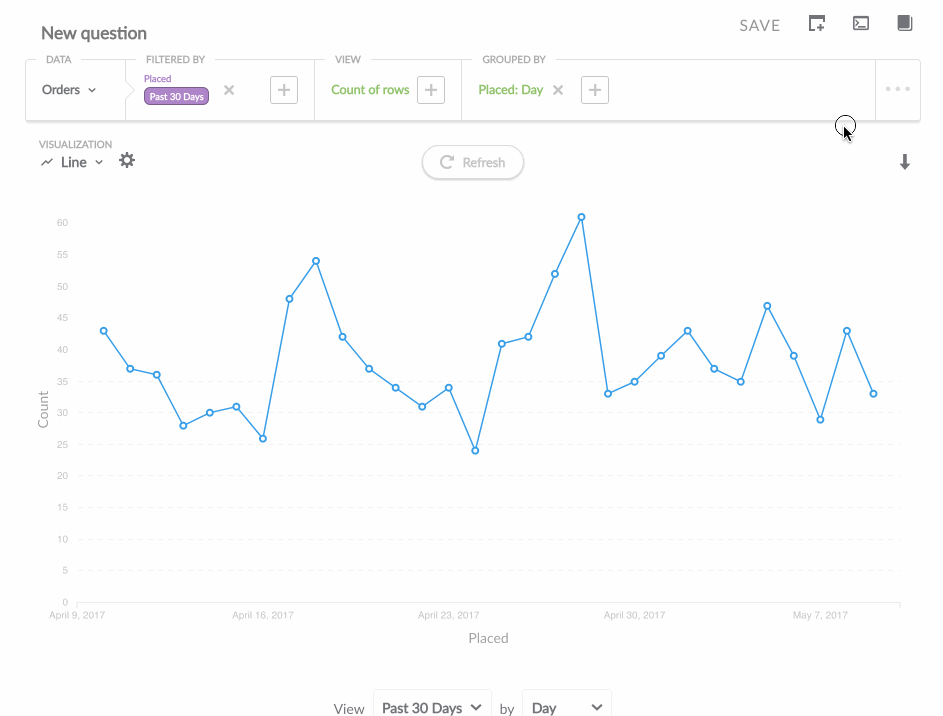Add another metric next to Count of rows
This screenshot has height=716, width=943.
click(x=430, y=90)
